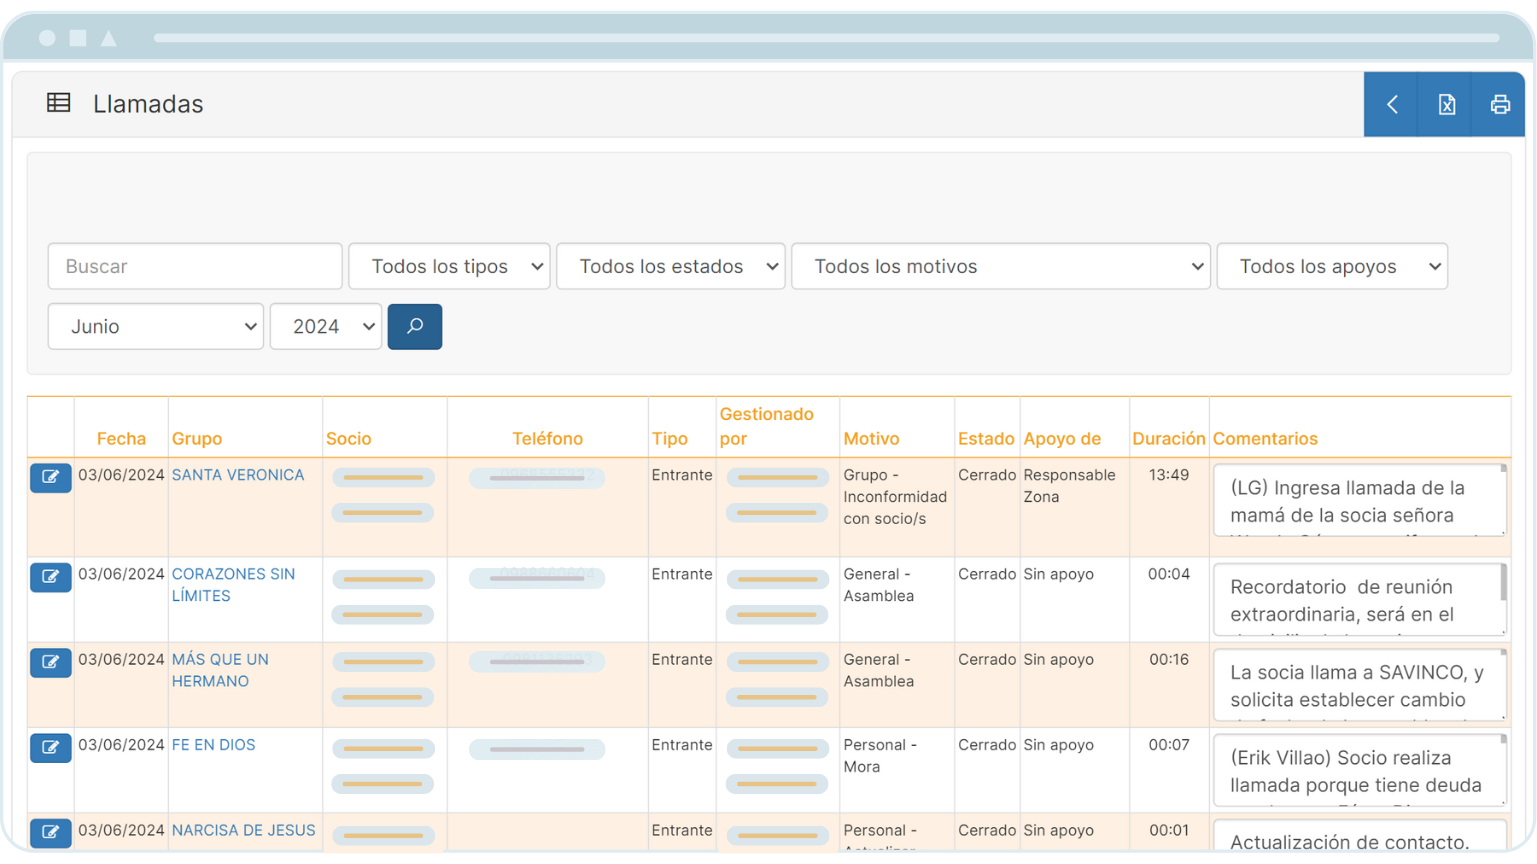
Task: Go back using the left chevron icon
Action: pos(1390,104)
